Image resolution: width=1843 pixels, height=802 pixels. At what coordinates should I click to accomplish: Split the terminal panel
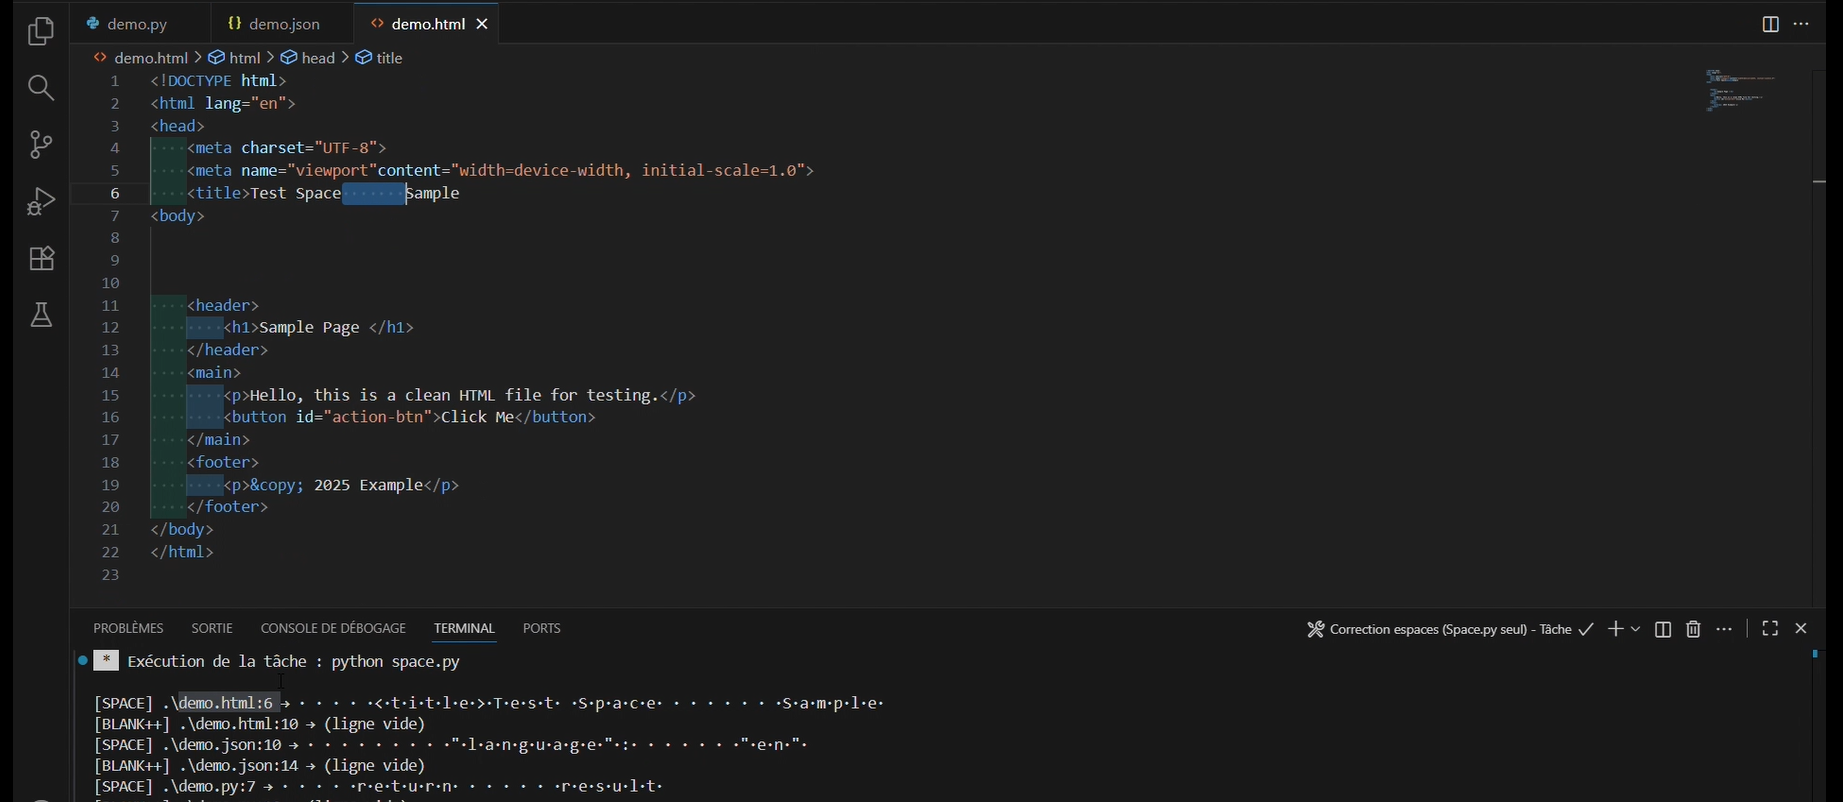click(1663, 629)
